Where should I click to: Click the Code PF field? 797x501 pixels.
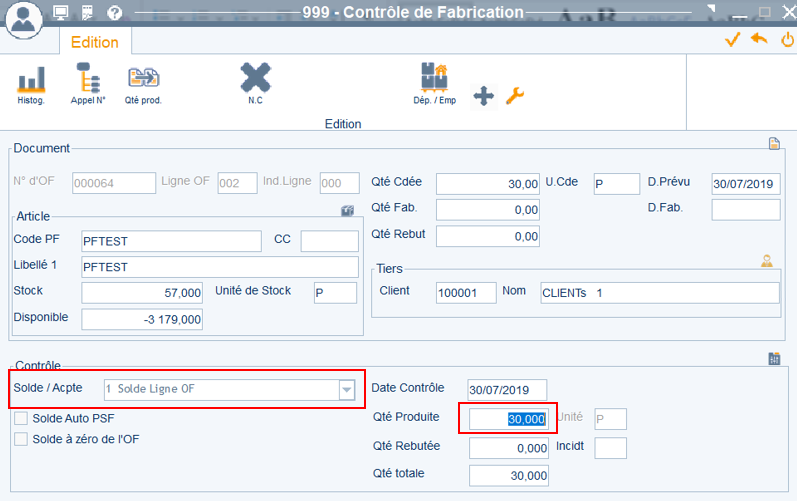tap(171, 241)
